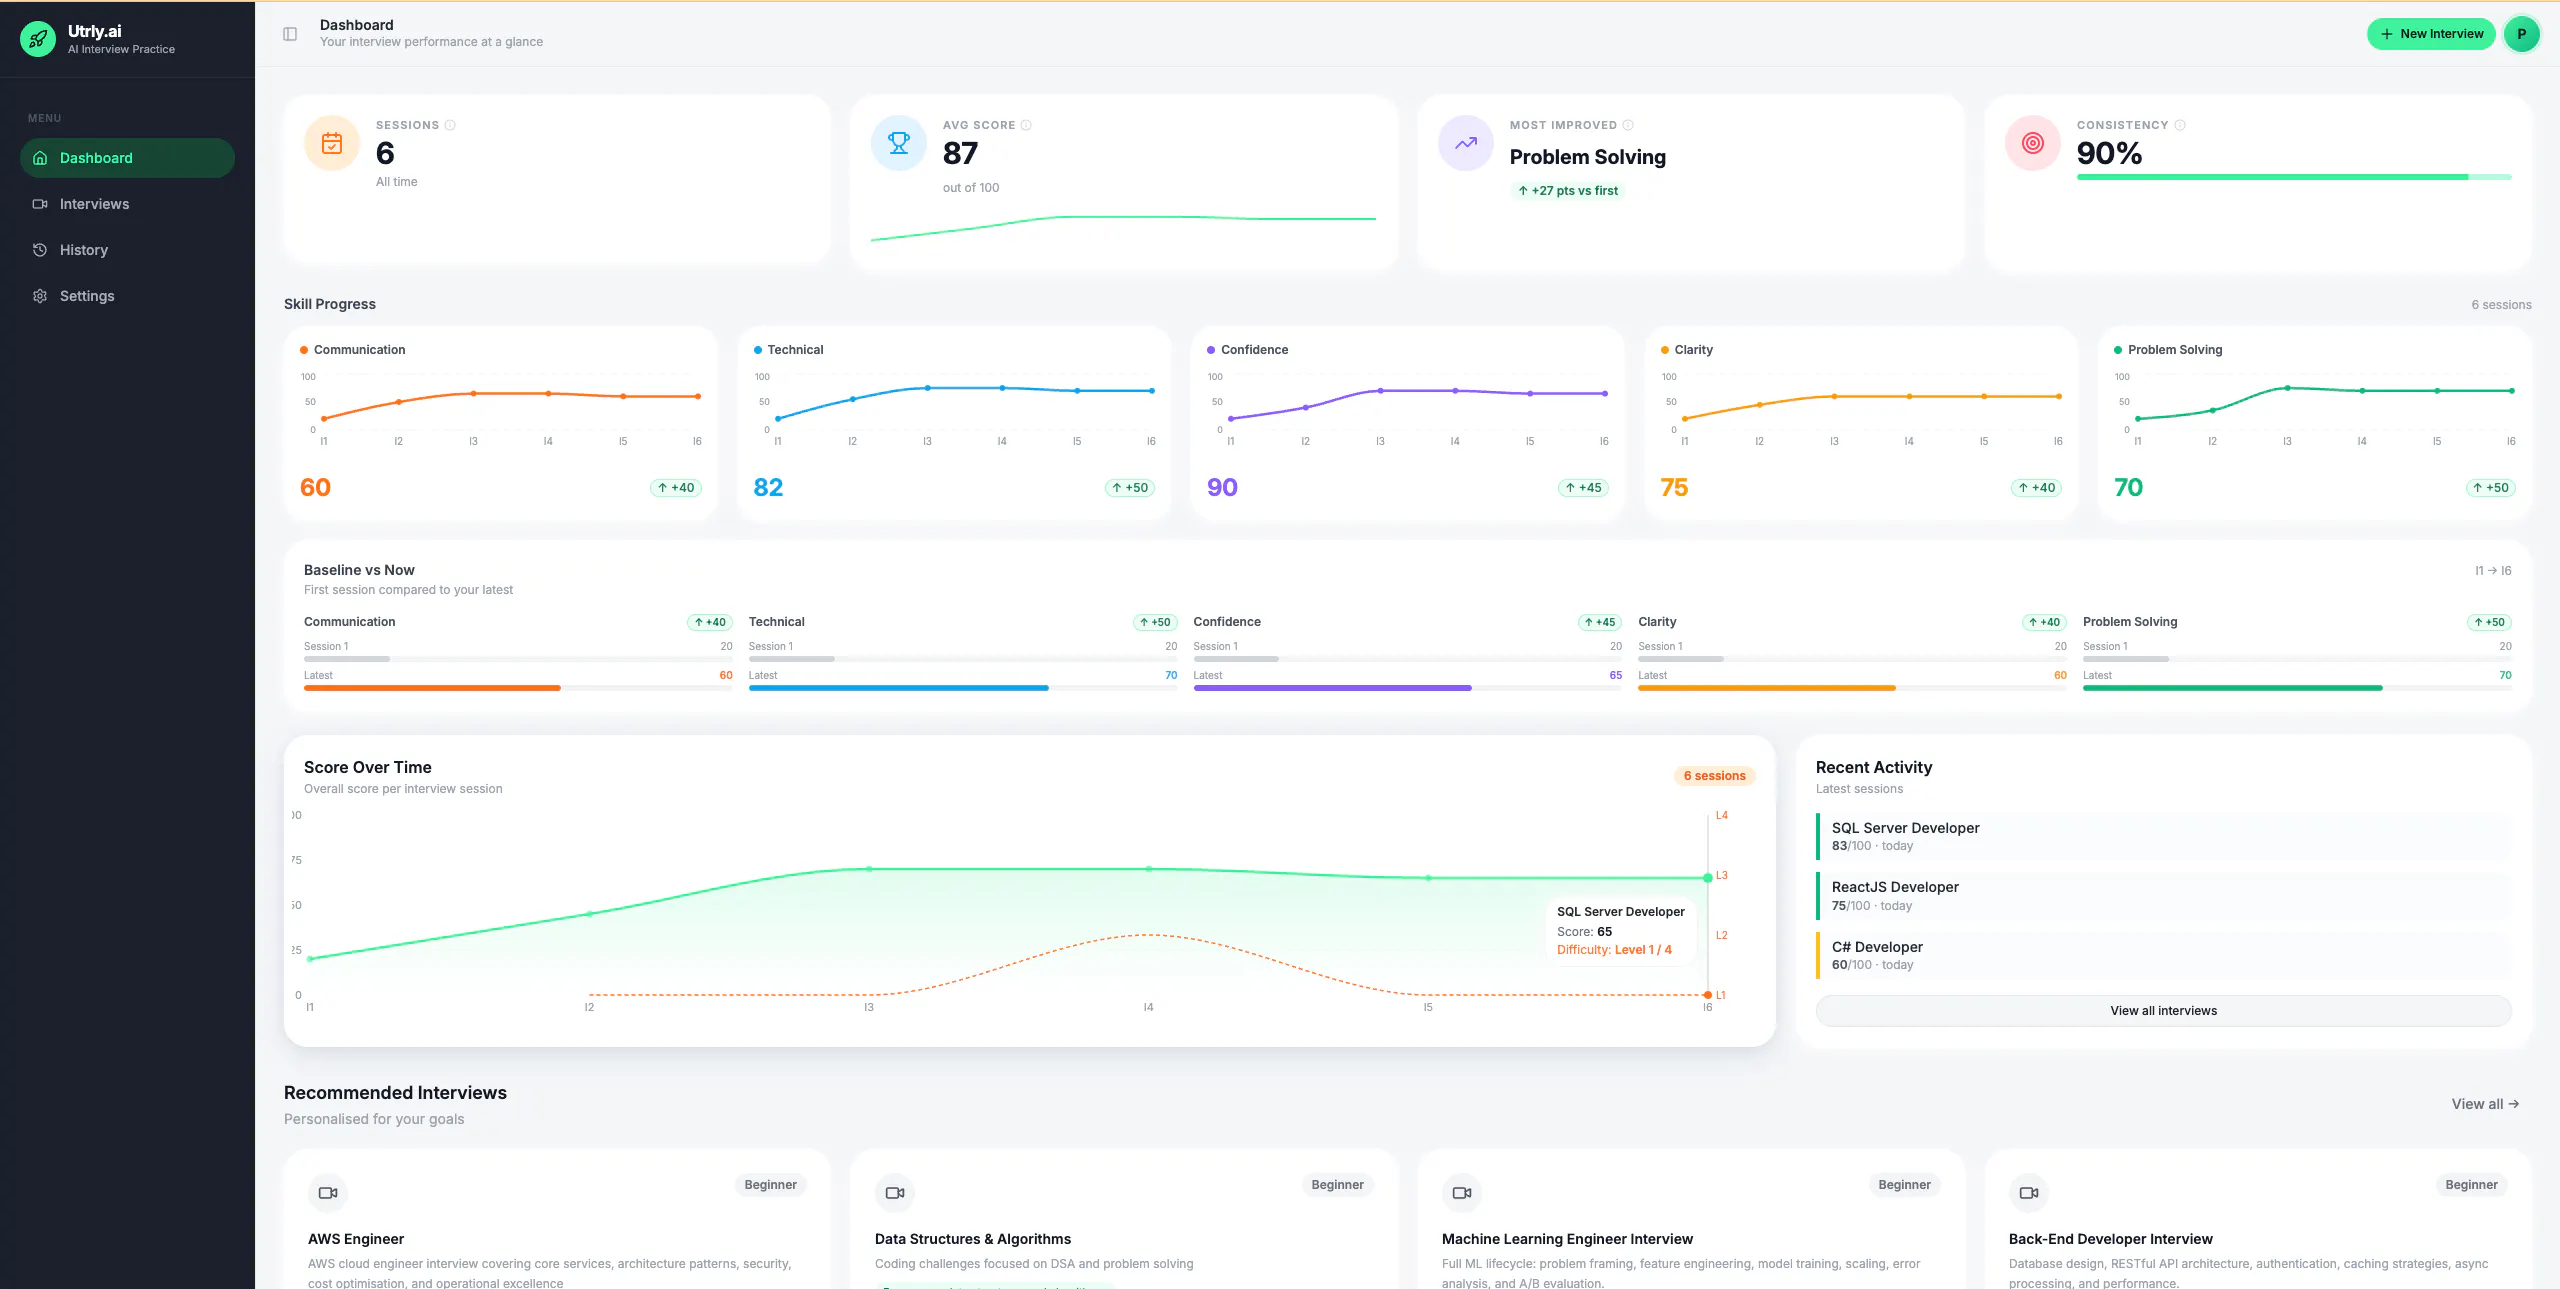This screenshot has height=1289, width=2560.
Task: Click the Clarity skill progress chart
Action: (x=1862, y=408)
